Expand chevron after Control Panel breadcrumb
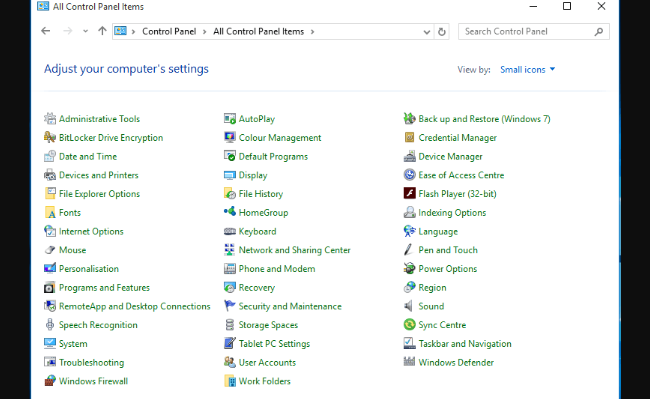The height and width of the screenshot is (399, 650). point(204,31)
